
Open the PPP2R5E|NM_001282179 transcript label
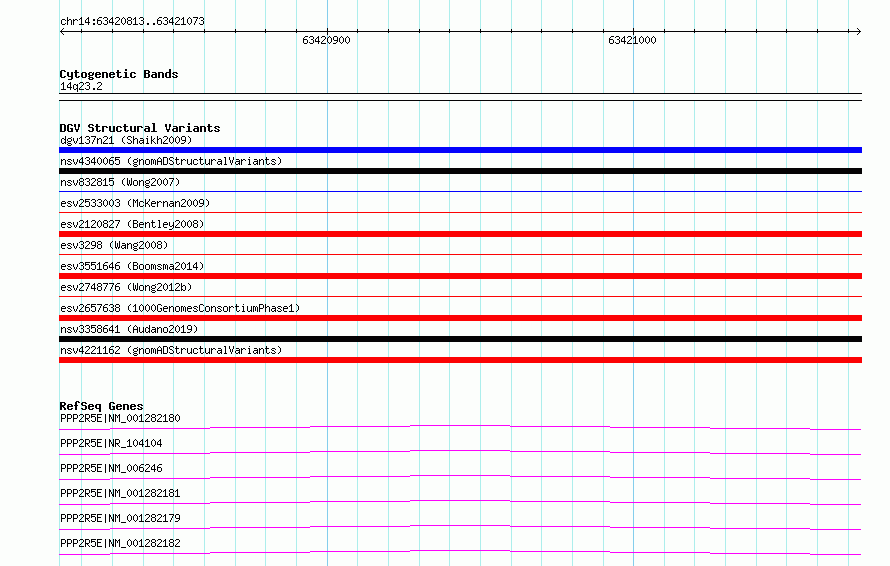click(120, 518)
